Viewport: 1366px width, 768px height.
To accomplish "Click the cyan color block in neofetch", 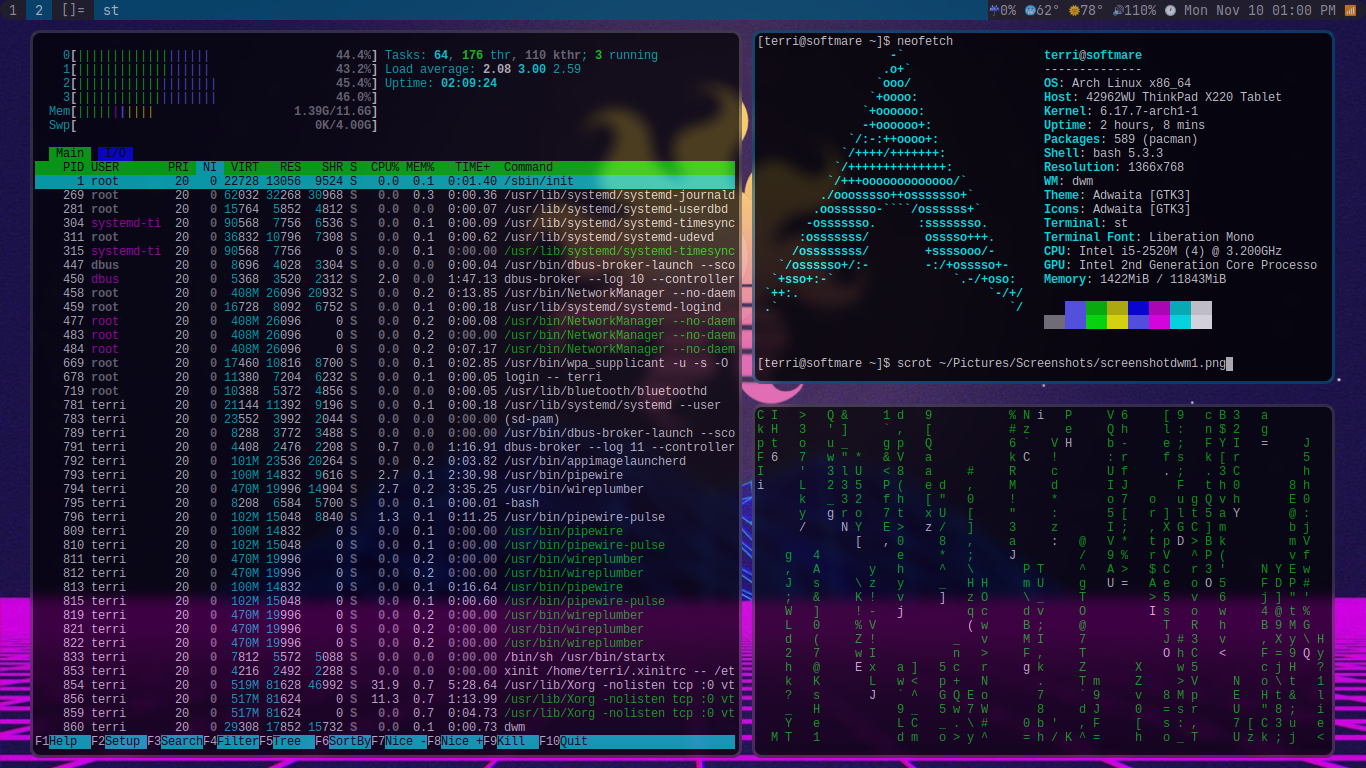I will coord(1180,315).
